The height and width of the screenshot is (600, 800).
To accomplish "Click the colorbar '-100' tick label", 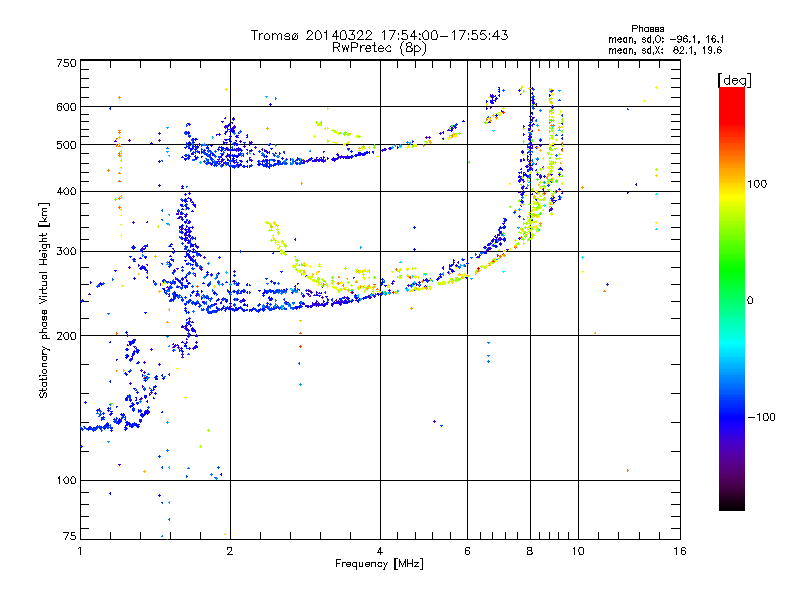I will coord(761,417).
